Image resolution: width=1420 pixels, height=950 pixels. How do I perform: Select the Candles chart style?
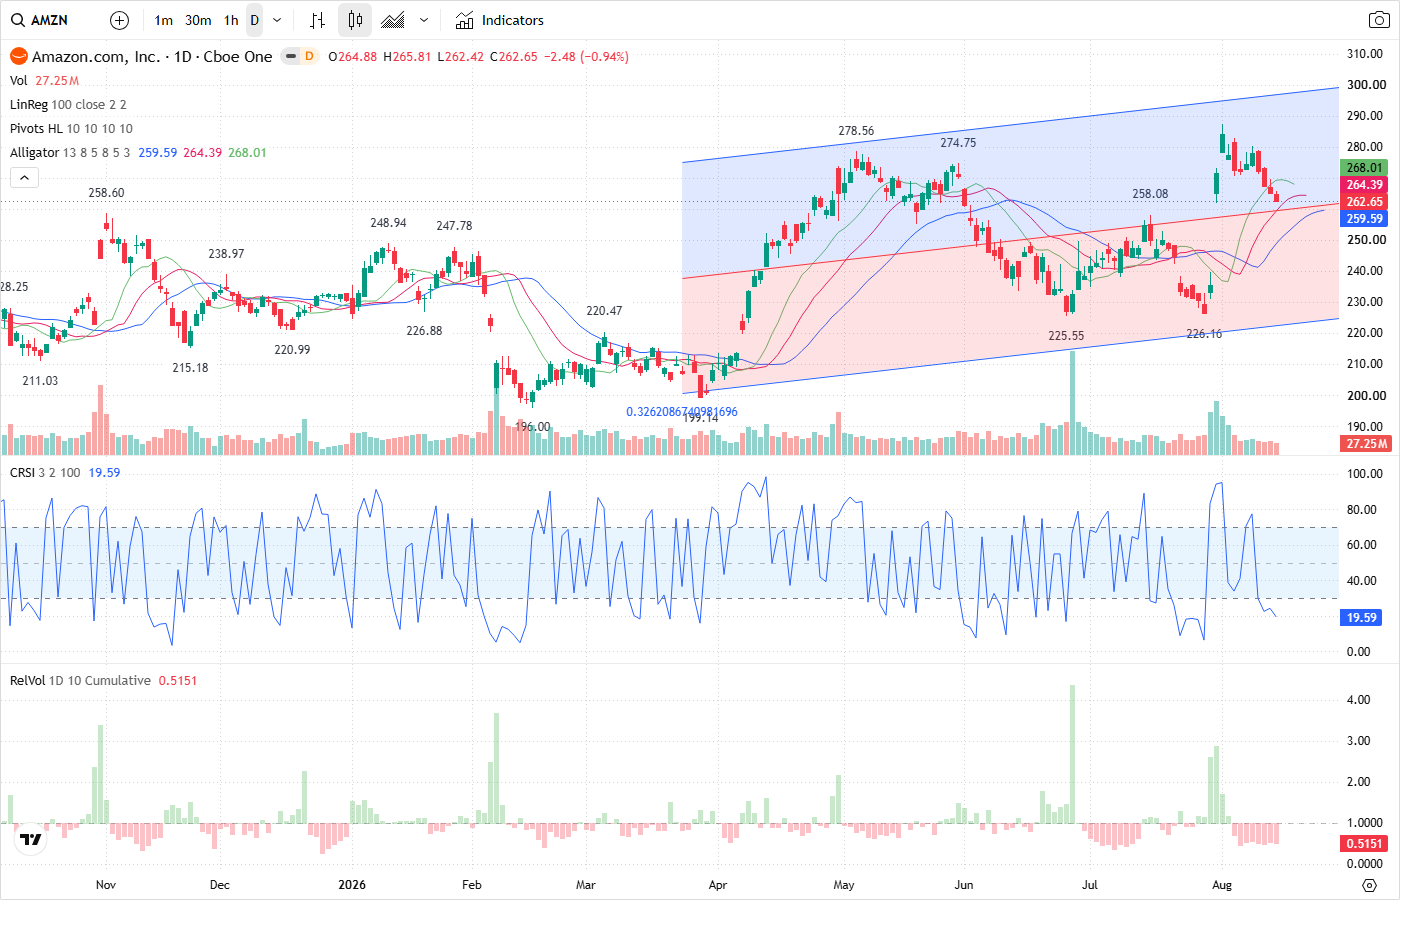(355, 20)
